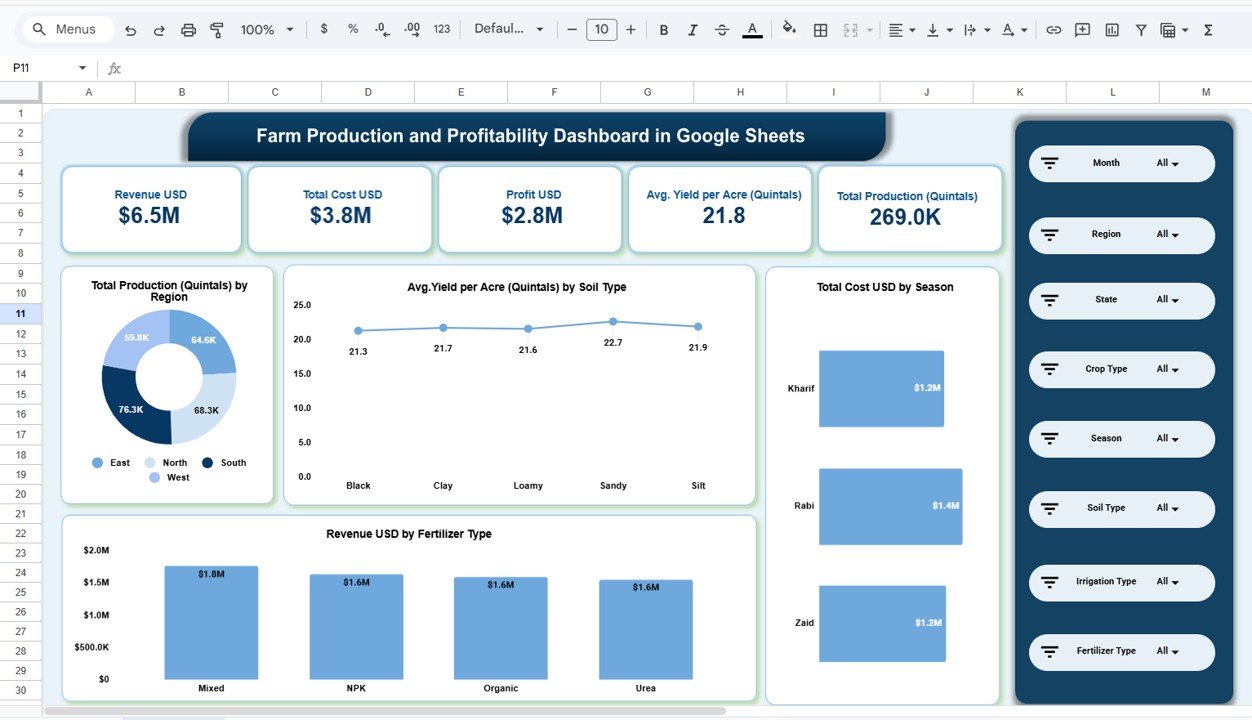Click the Undo button
This screenshot has height=720, width=1252.
pyautogui.click(x=130, y=30)
